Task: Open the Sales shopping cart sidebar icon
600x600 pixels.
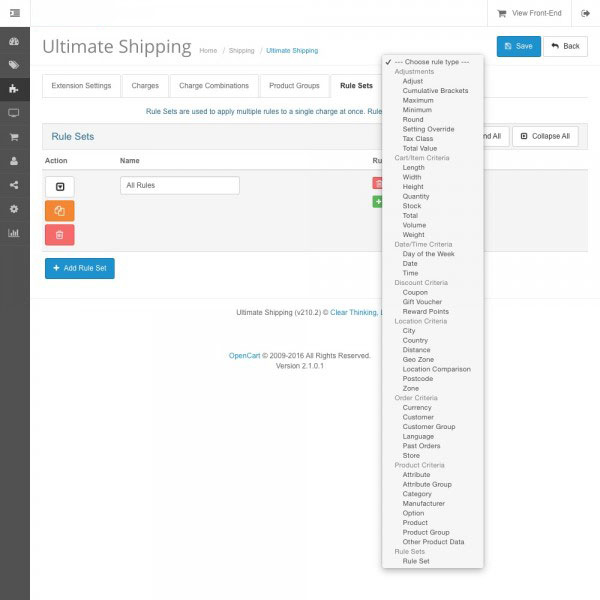Action: pos(14,137)
